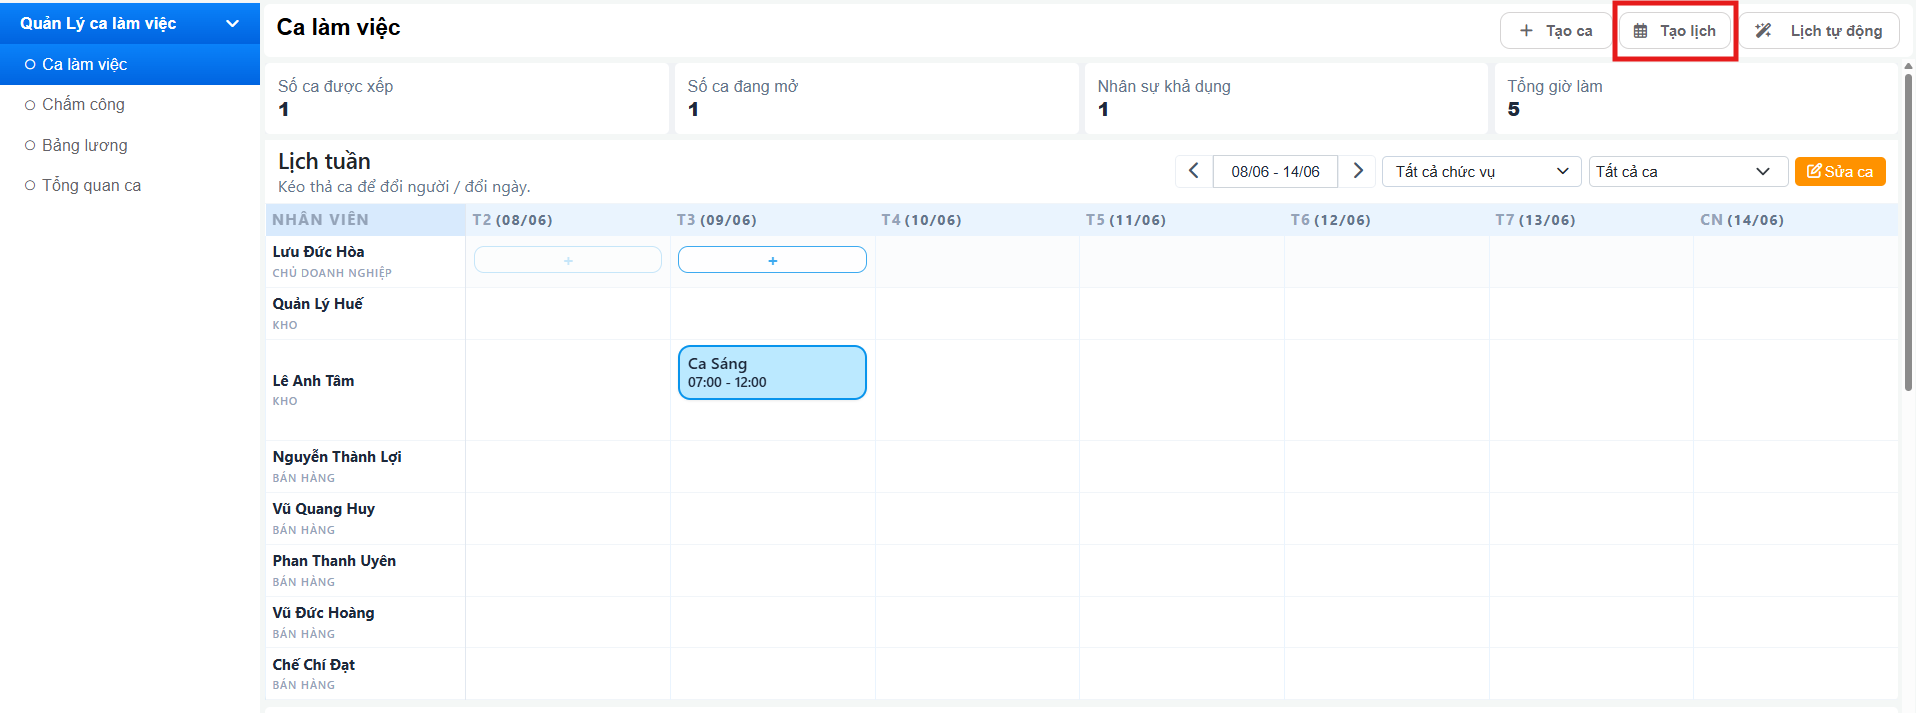The width and height of the screenshot is (1916, 713).
Task: Go to previous week with left arrow
Action: pyautogui.click(x=1194, y=171)
